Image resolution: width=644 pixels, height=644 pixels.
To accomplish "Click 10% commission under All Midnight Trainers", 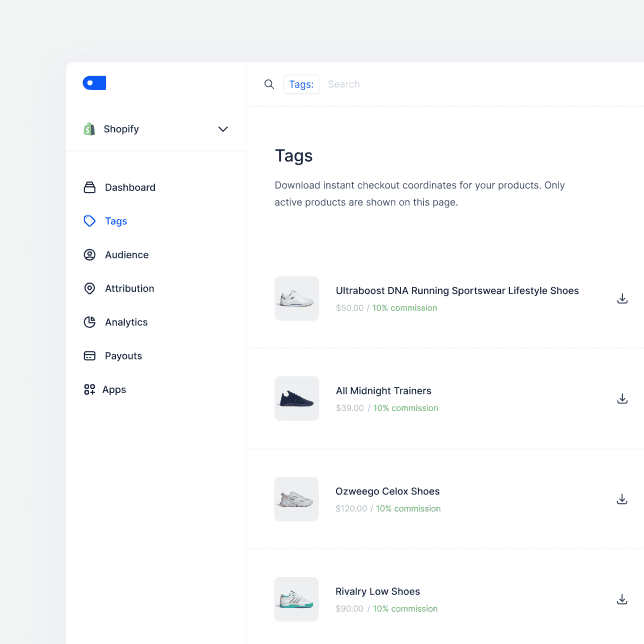I will click(406, 408).
